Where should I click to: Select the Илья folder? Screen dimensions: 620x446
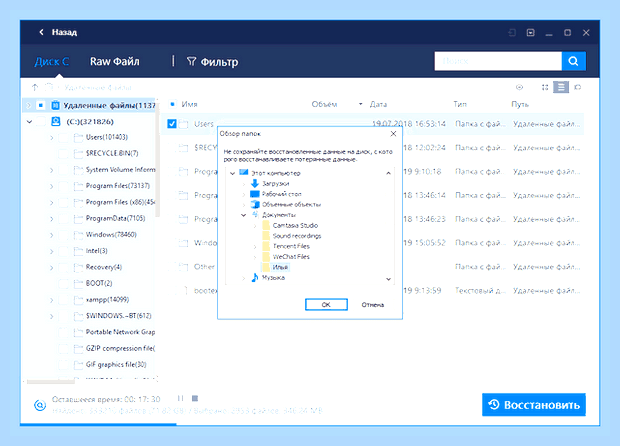coord(280,267)
